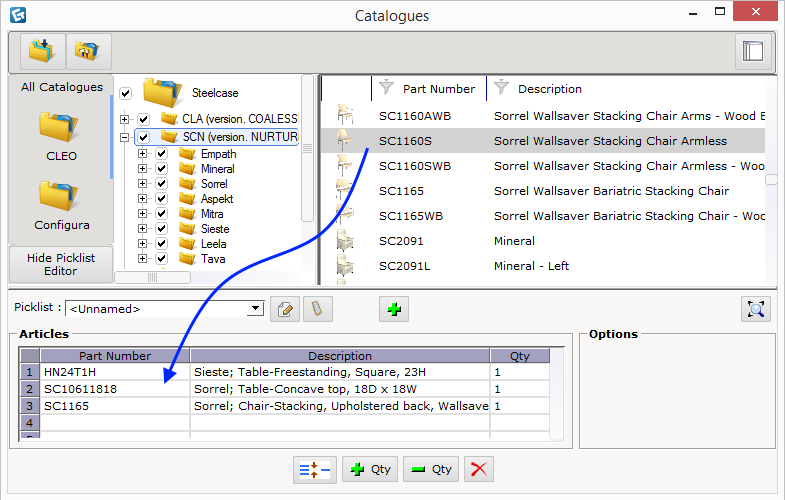Select article row HN24T1H
785x500 pixels.
[284, 372]
